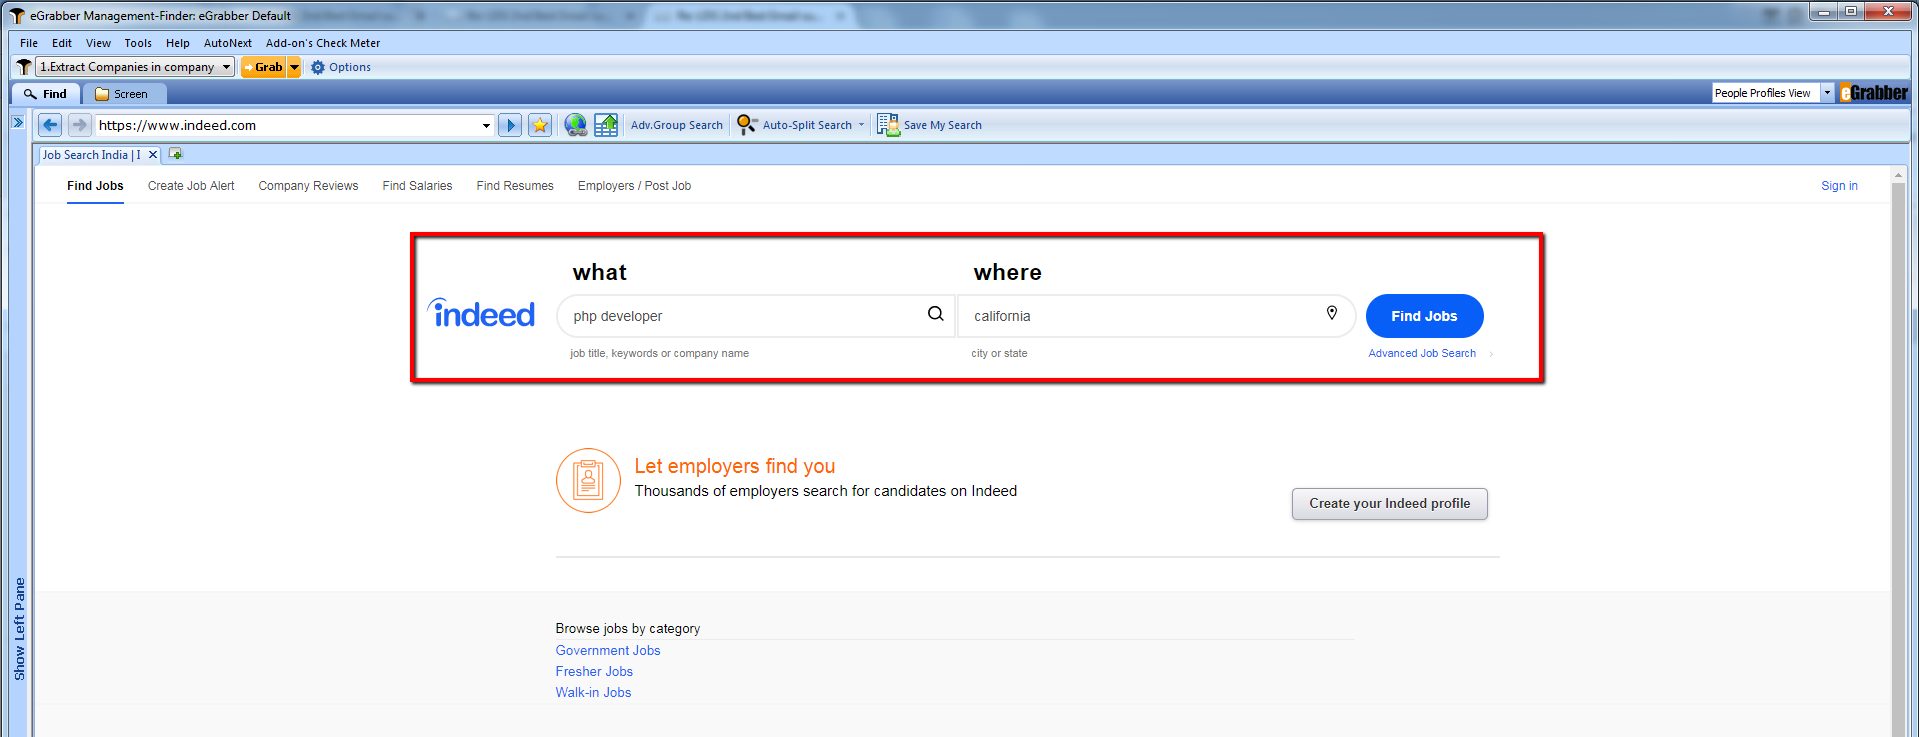1919x737 pixels.
Task: Open Government Jobs category link
Action: click(608, 650)
